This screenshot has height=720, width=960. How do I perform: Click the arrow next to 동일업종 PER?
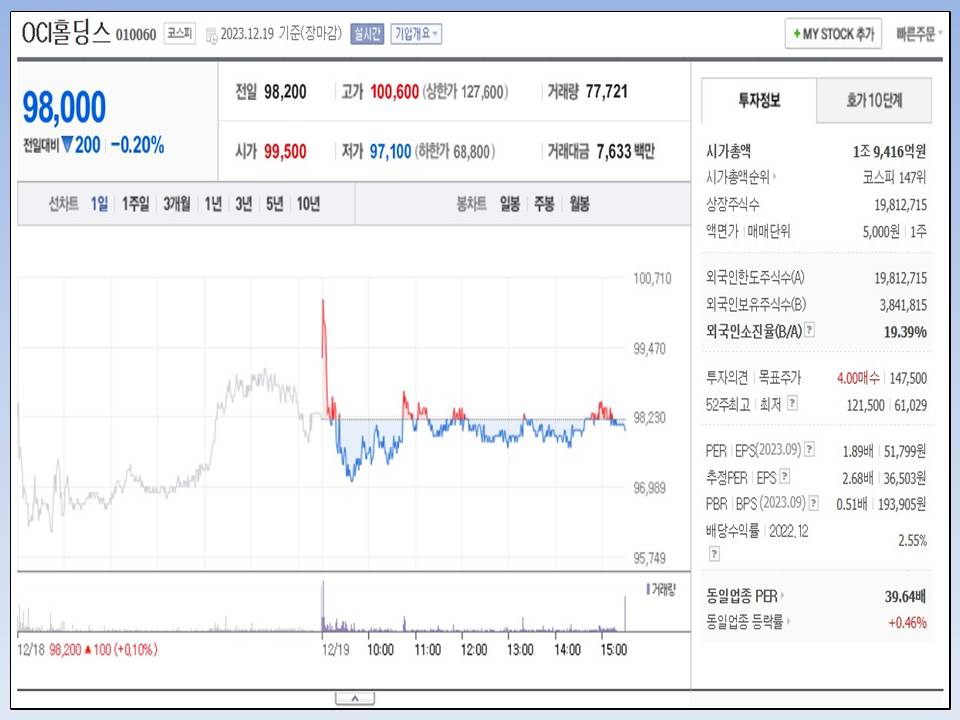[782, 595]
